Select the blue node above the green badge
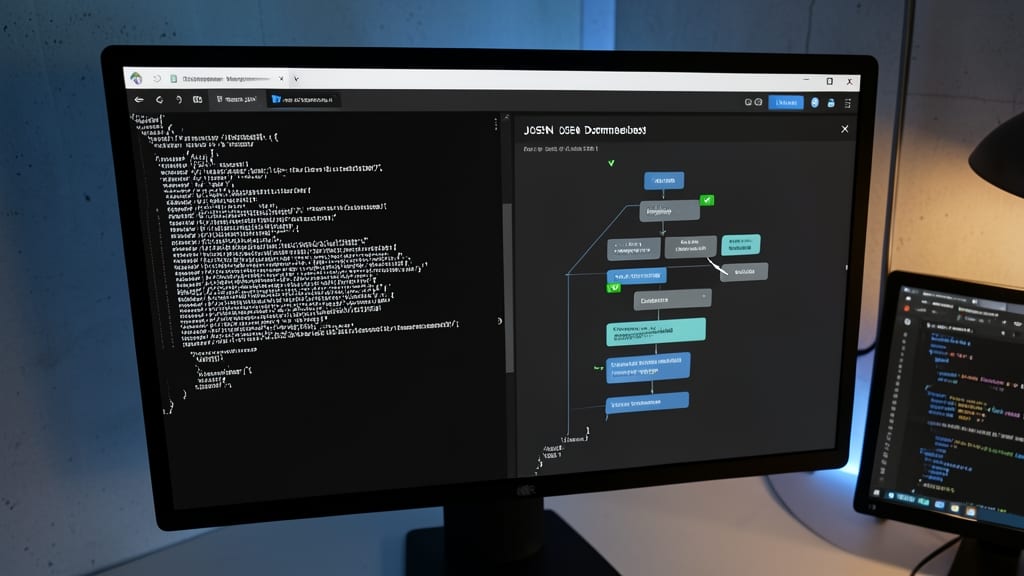Screen dimensions: 1024x576 [x=637, y=276]
